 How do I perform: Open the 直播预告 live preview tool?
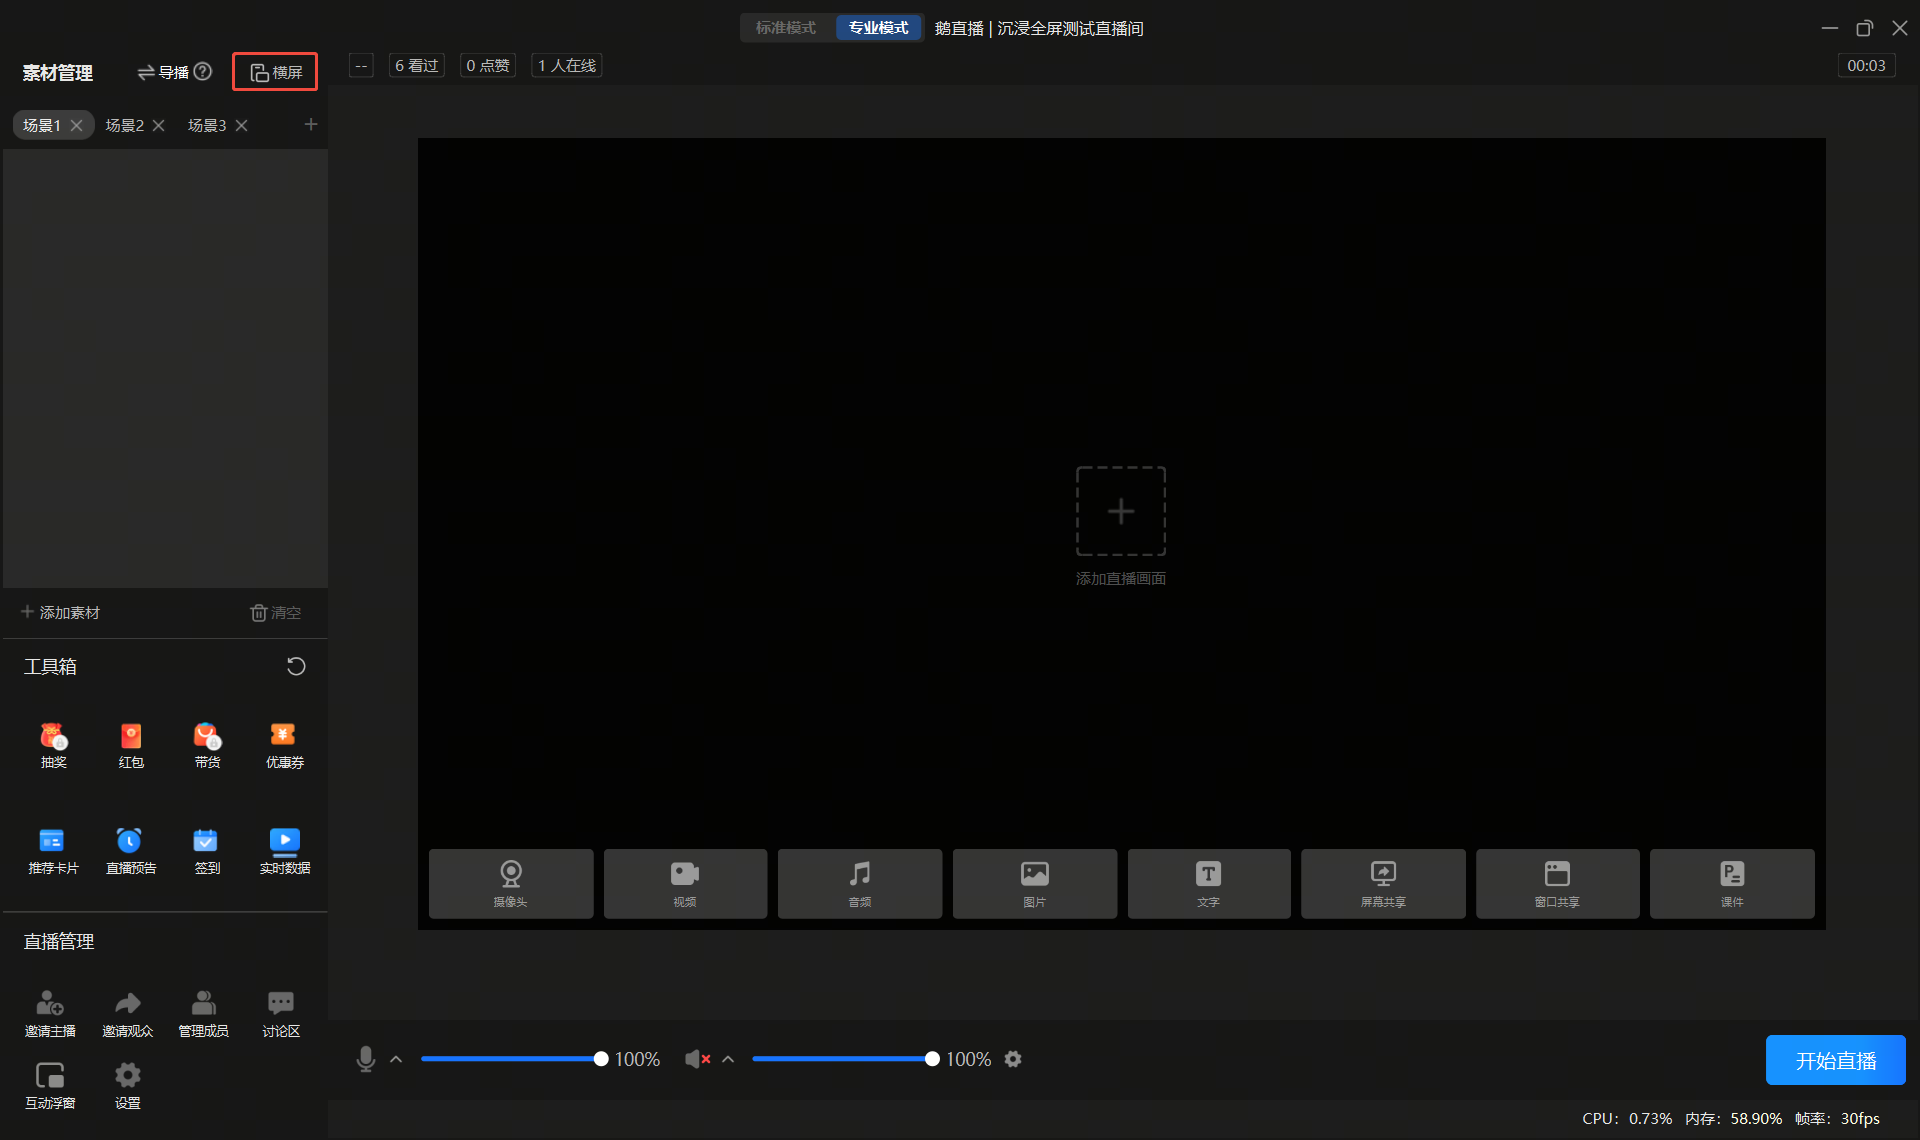131,852
